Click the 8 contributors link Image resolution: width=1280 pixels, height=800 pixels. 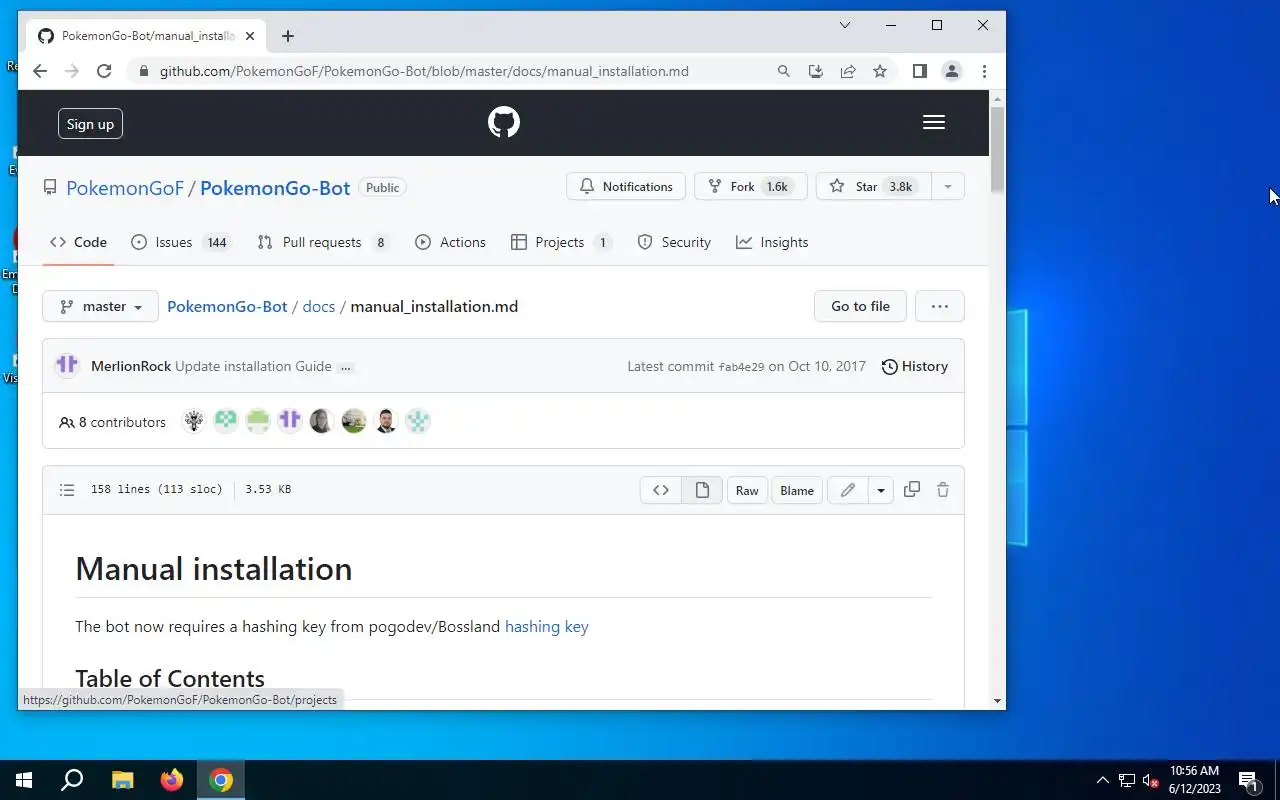point(112,422)
